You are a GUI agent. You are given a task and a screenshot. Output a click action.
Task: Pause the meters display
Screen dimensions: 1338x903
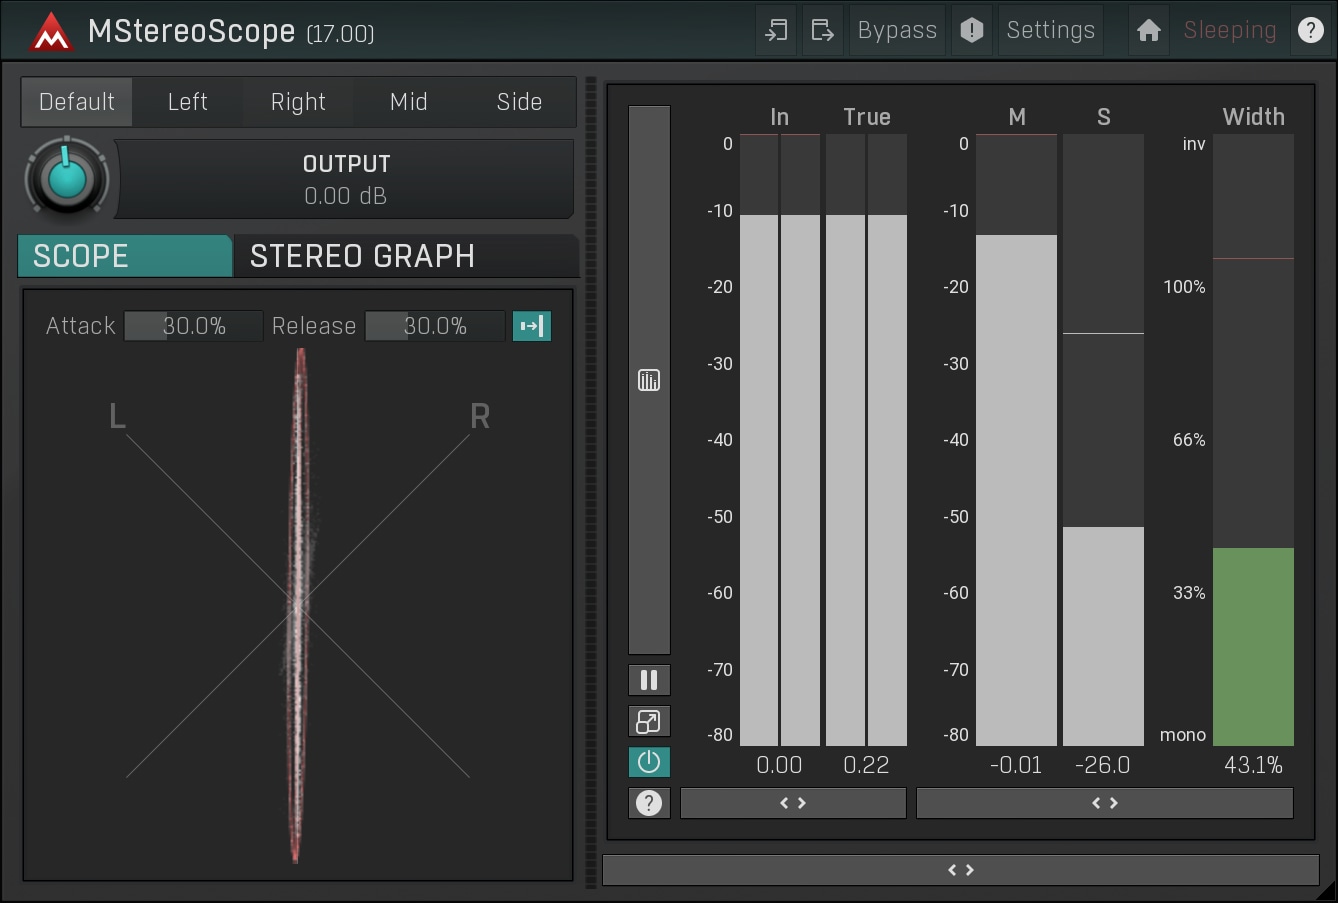649,680
